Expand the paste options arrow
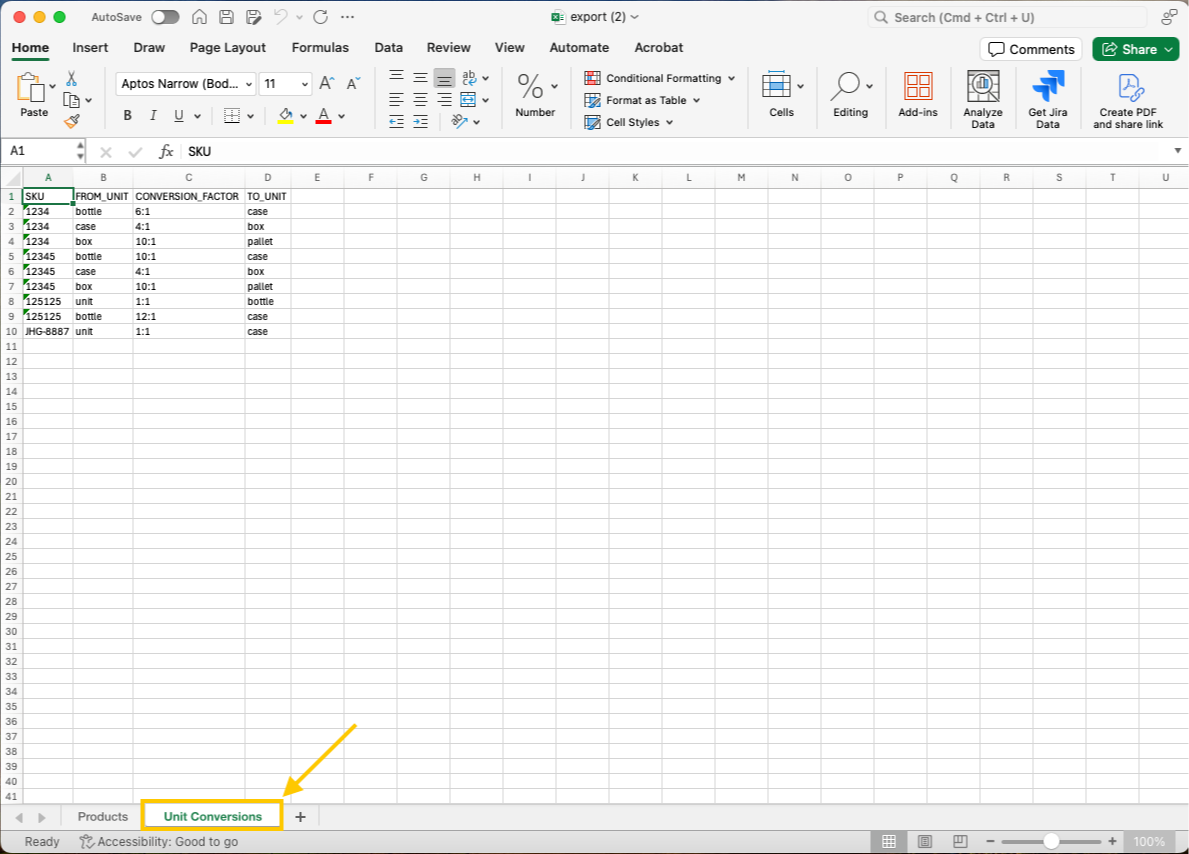 52,86
